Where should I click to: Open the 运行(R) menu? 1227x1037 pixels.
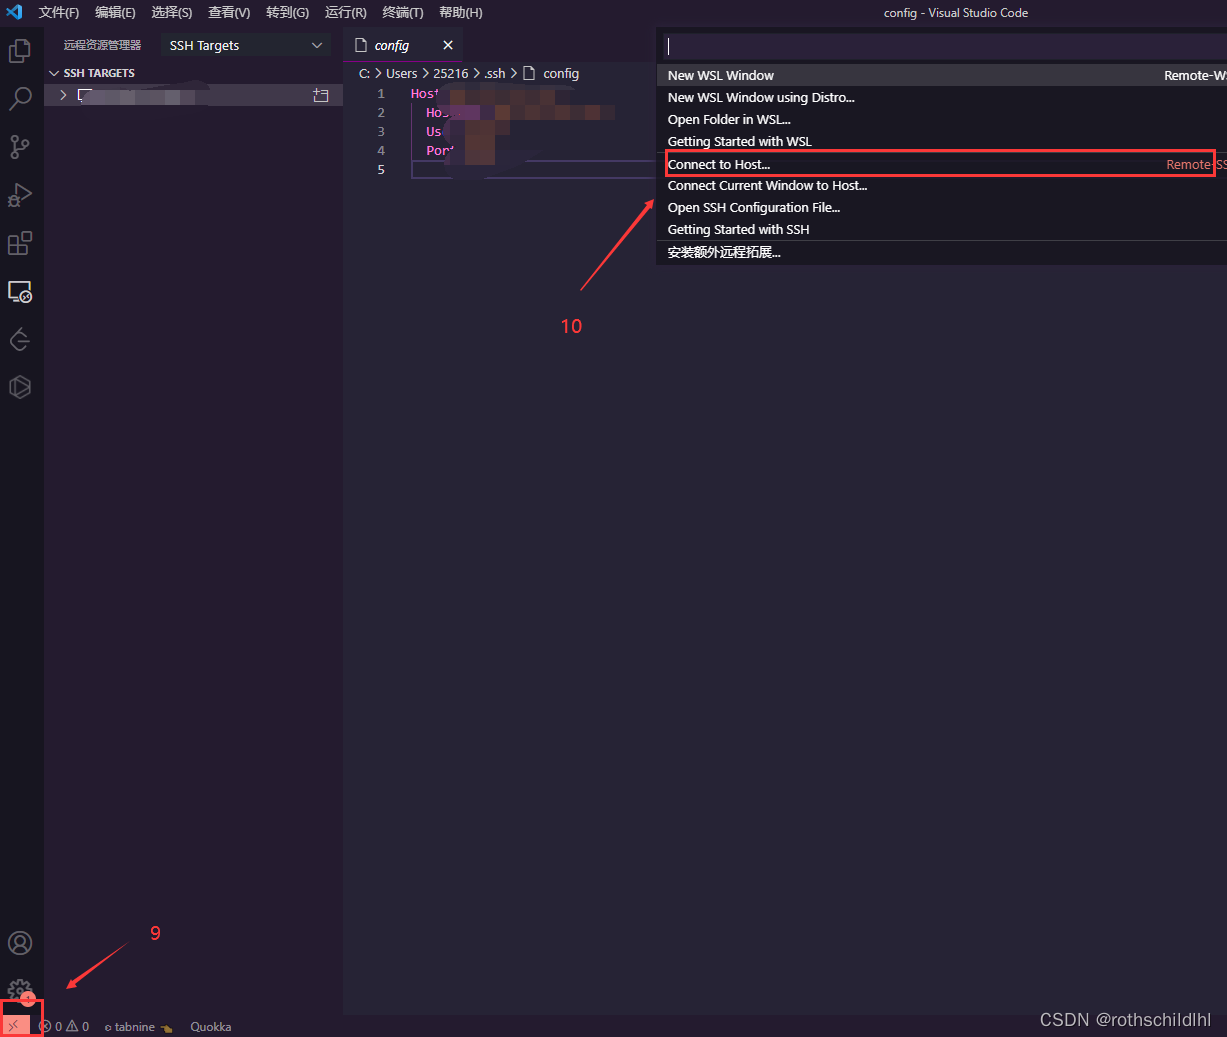pos(346,12)
